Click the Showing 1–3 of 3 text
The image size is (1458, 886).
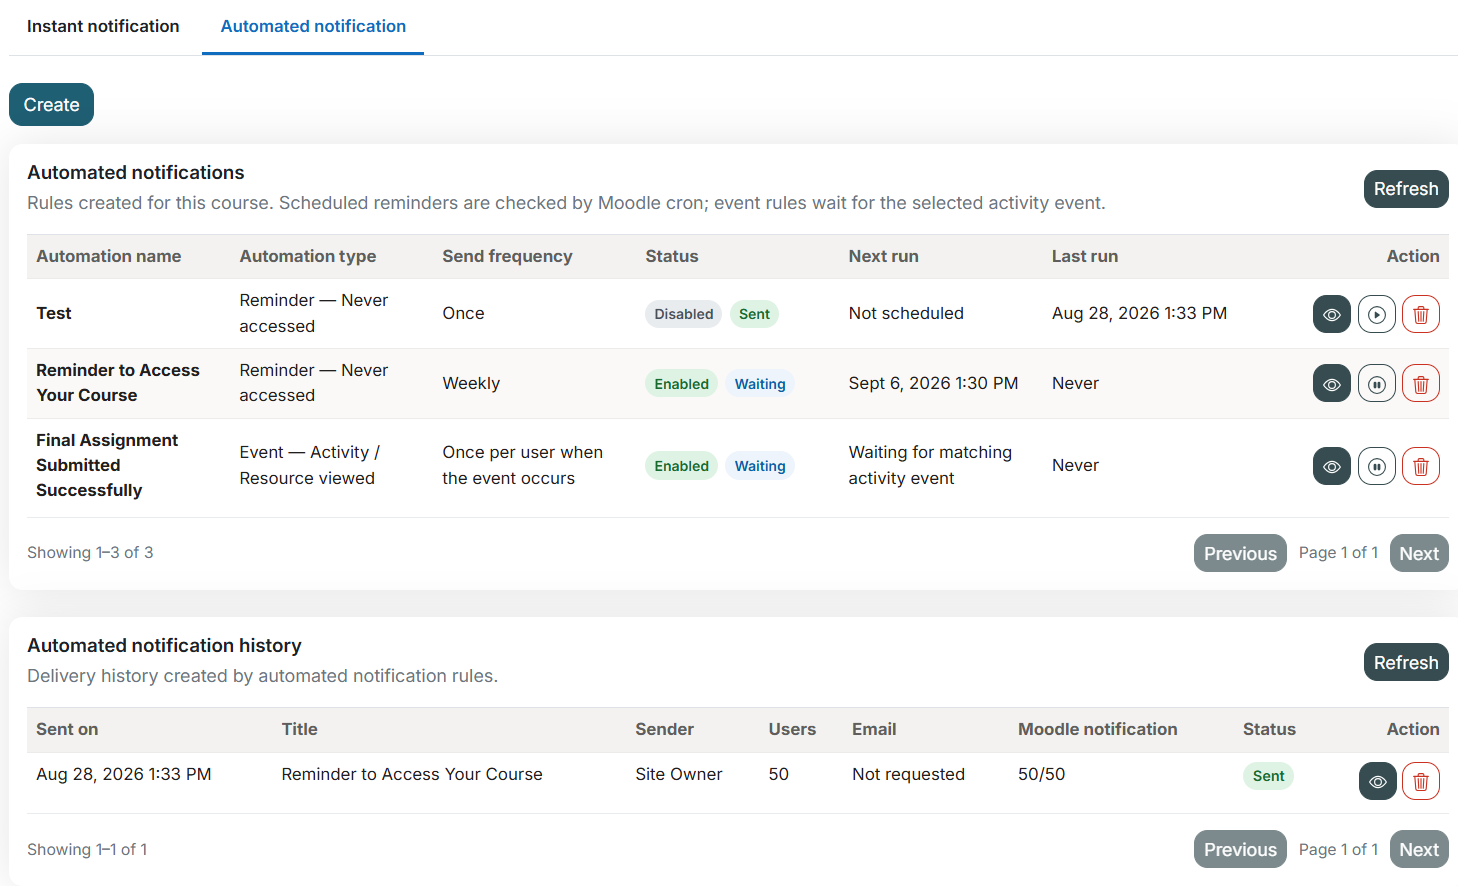[90, 552]
